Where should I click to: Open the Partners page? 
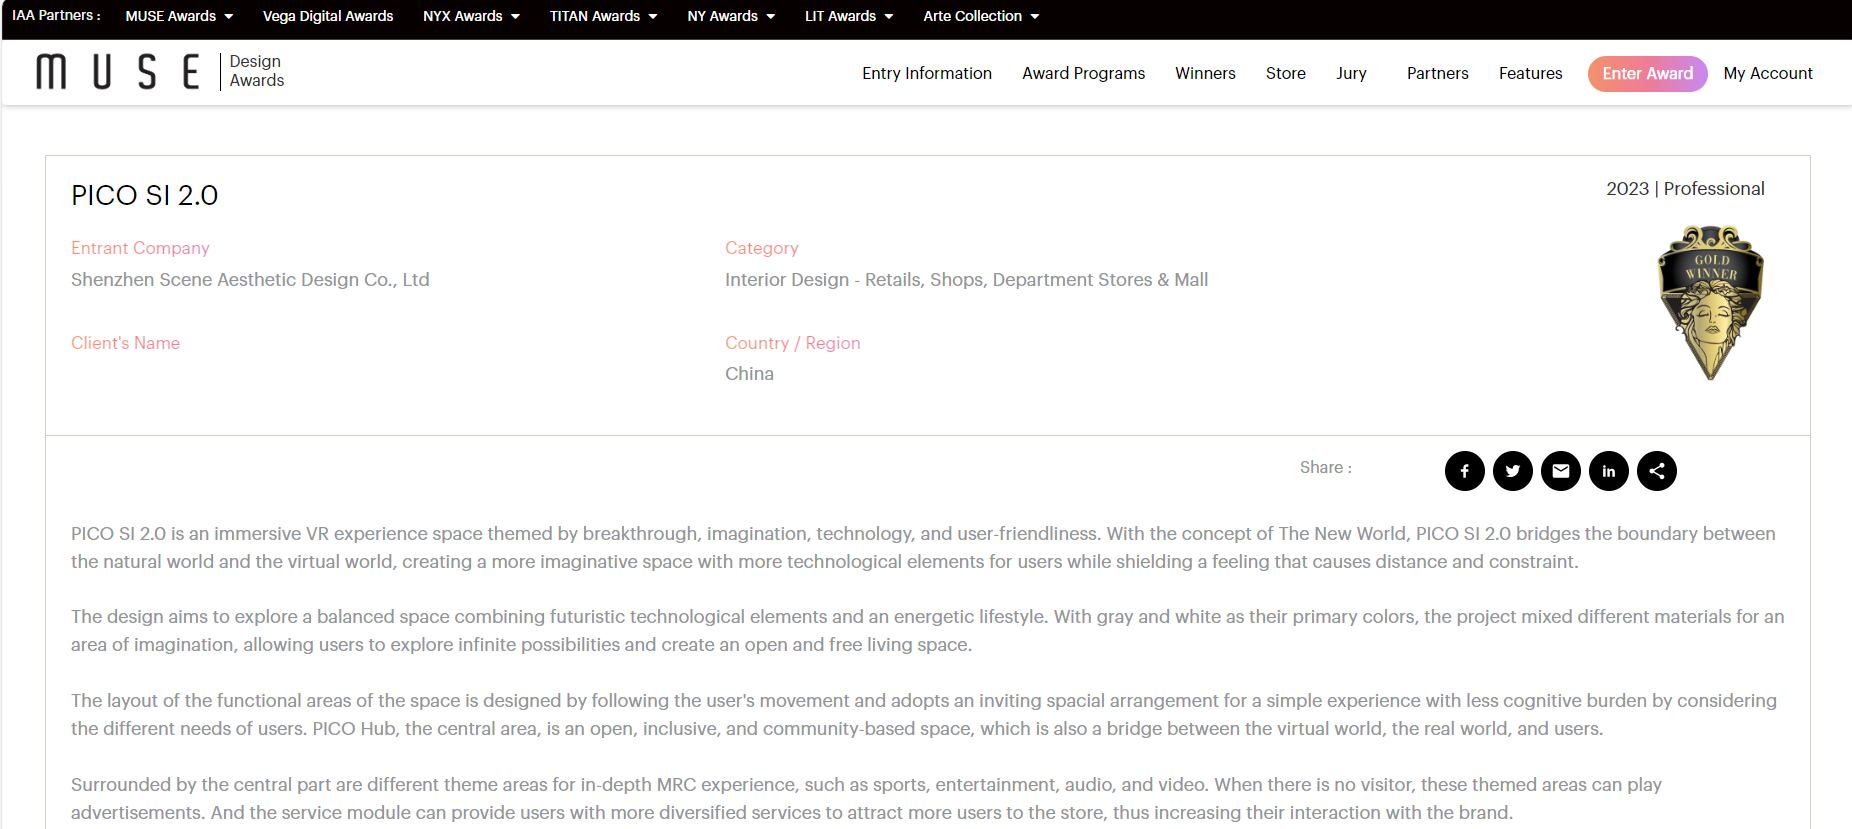coord(1437,73)
